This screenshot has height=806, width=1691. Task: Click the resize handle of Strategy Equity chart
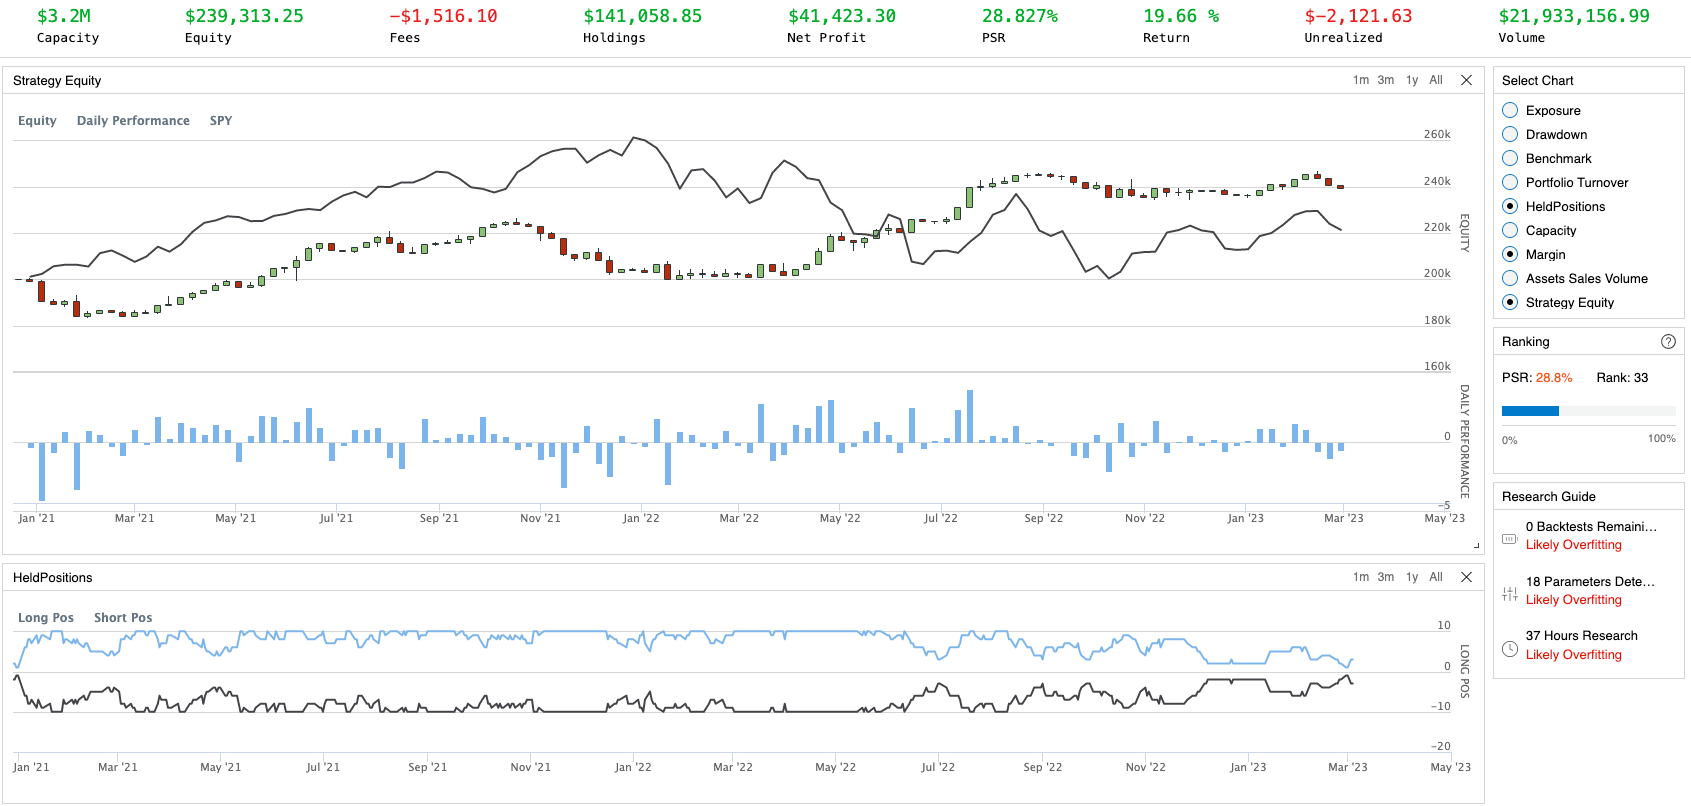(1476, 546)
